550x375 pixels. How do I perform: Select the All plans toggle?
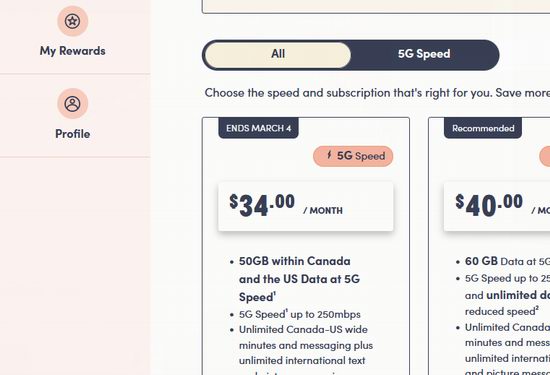(x=277, y=55)
